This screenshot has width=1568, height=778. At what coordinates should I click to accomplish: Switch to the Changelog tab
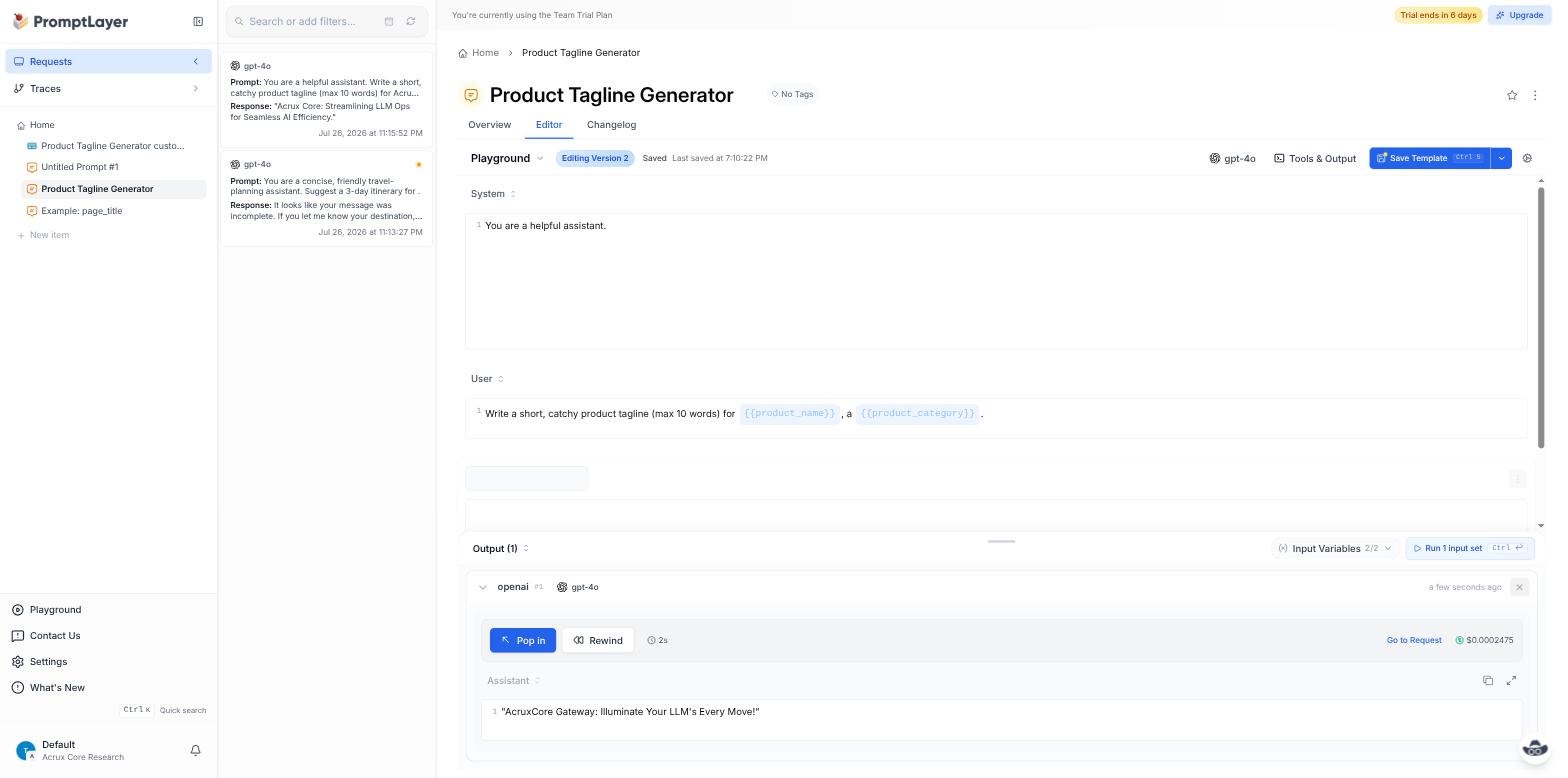point(611,125)
